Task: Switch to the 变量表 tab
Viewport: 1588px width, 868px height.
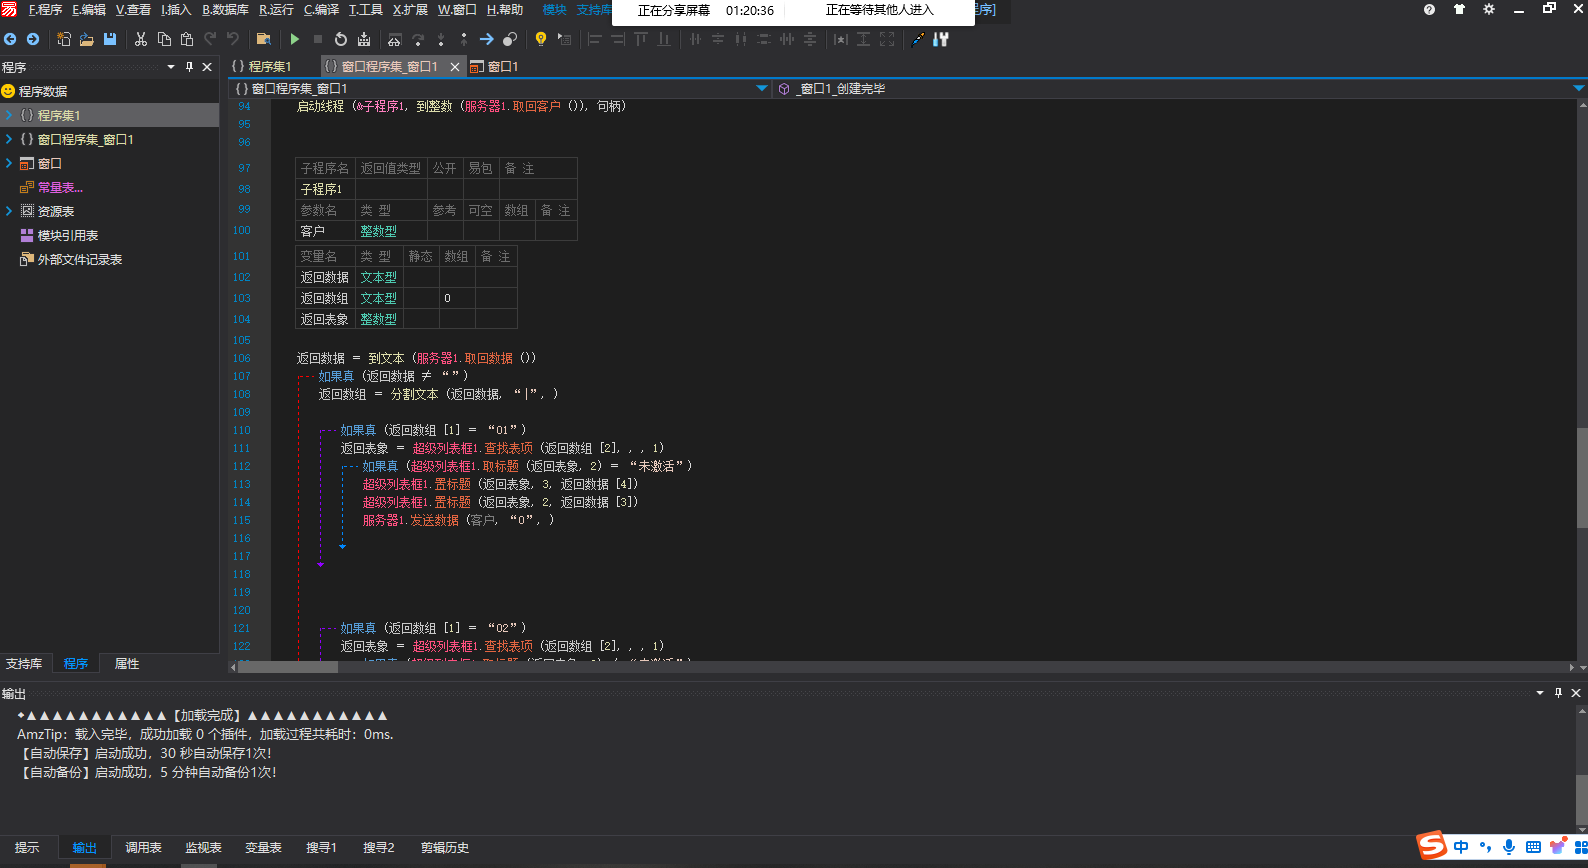Action: tap(263, 848)
